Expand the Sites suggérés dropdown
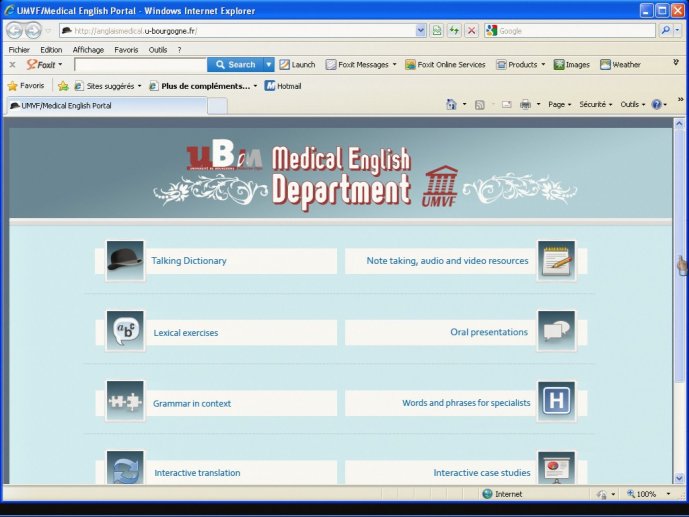689x517 pixels. [139, 86]
